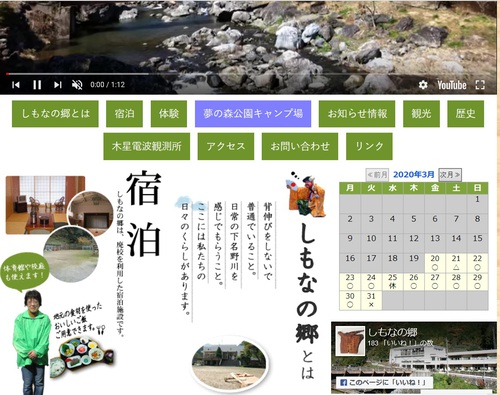This screenshot has height=395, width=500.
Task: Click green speech bubble 体育館や校庭も使えます
Action: point(25,271)
